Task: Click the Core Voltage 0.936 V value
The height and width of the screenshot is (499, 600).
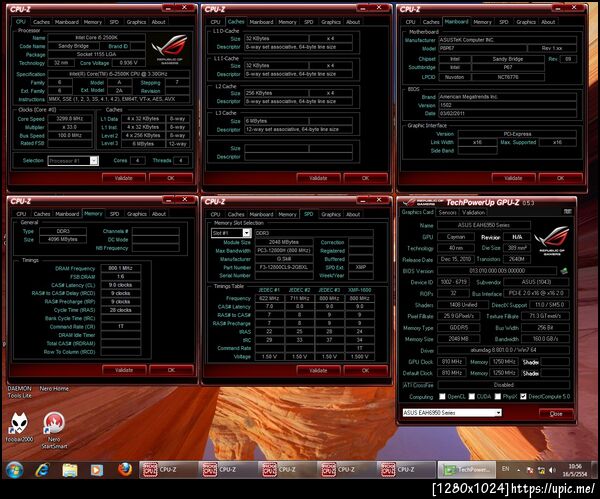Action: [128, 63]
